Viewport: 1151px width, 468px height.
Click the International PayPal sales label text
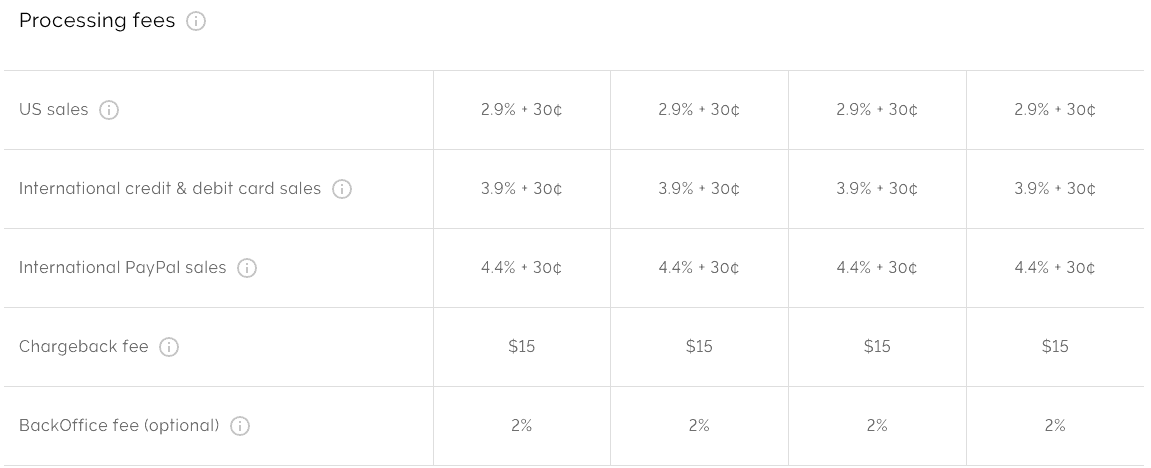(123, 268)
